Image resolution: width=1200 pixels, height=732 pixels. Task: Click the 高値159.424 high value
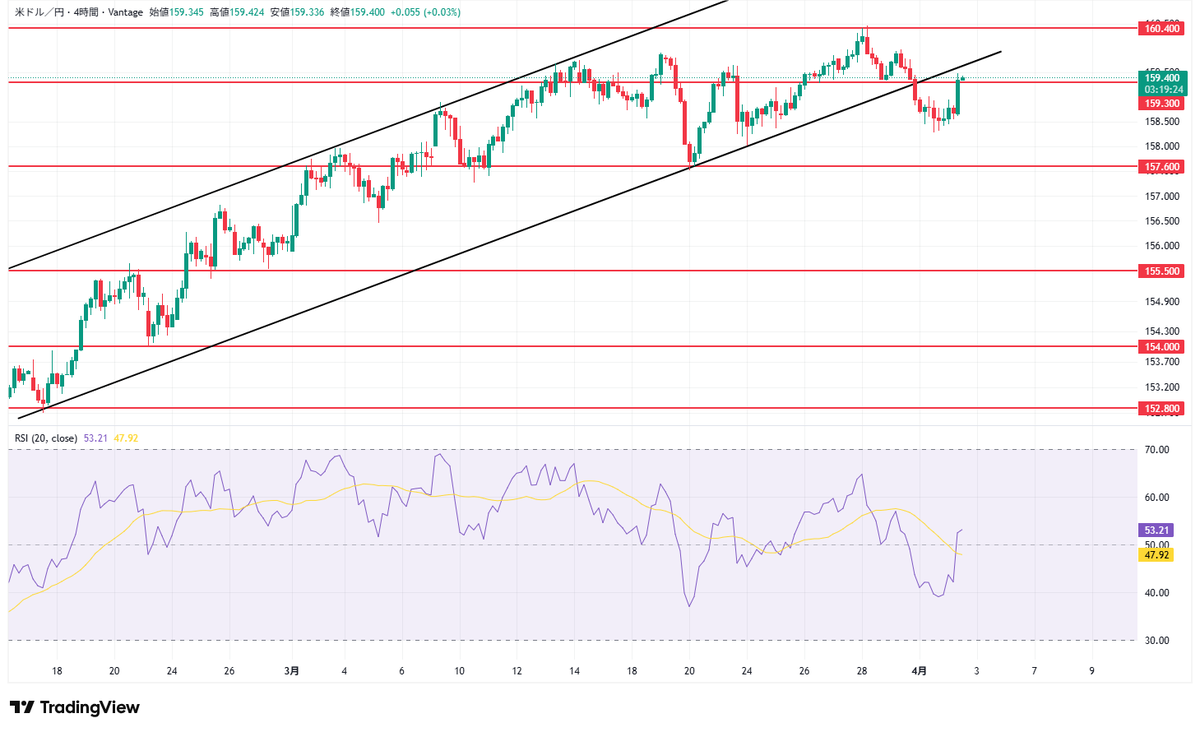(x=235, y=12)
